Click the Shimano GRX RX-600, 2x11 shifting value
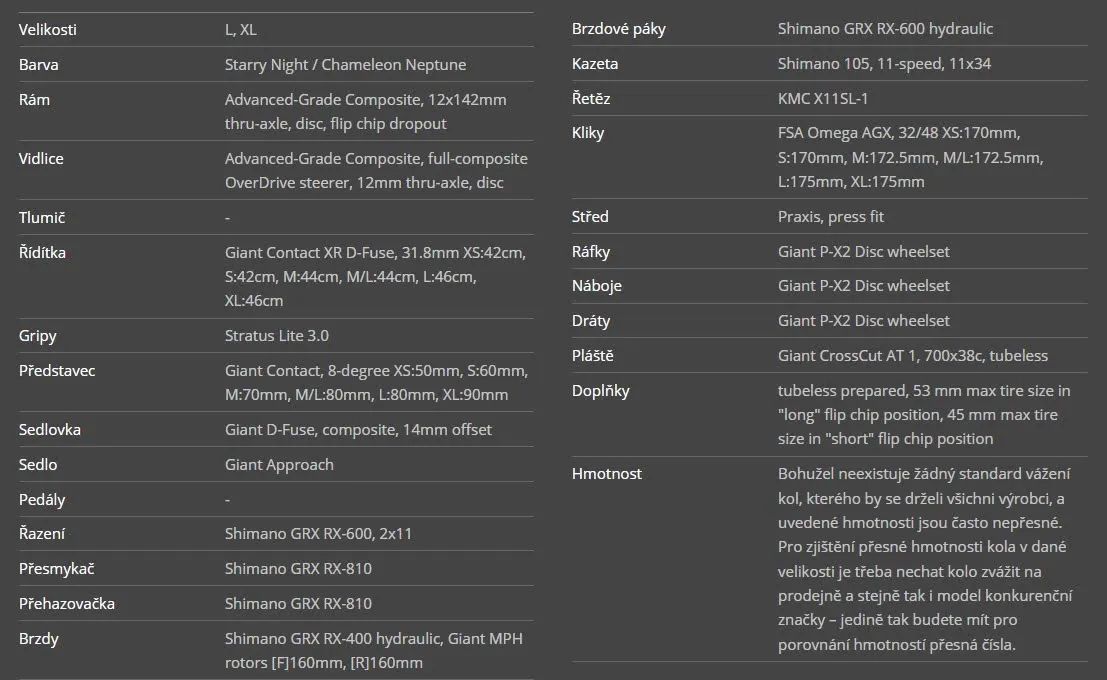The width and height of the screenshot is (1107, 680). (318, 534)
